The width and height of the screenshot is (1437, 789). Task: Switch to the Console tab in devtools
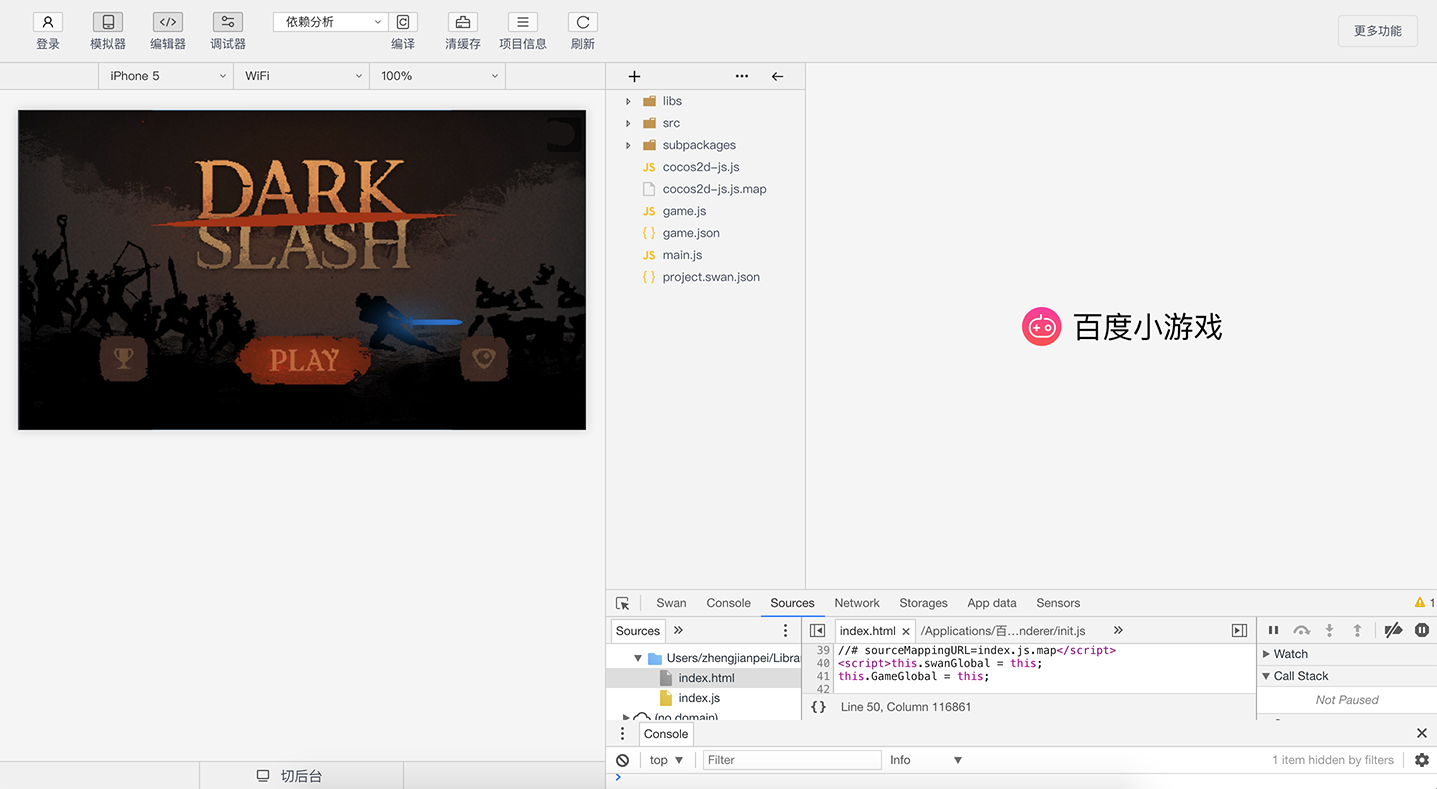point(728,603)
